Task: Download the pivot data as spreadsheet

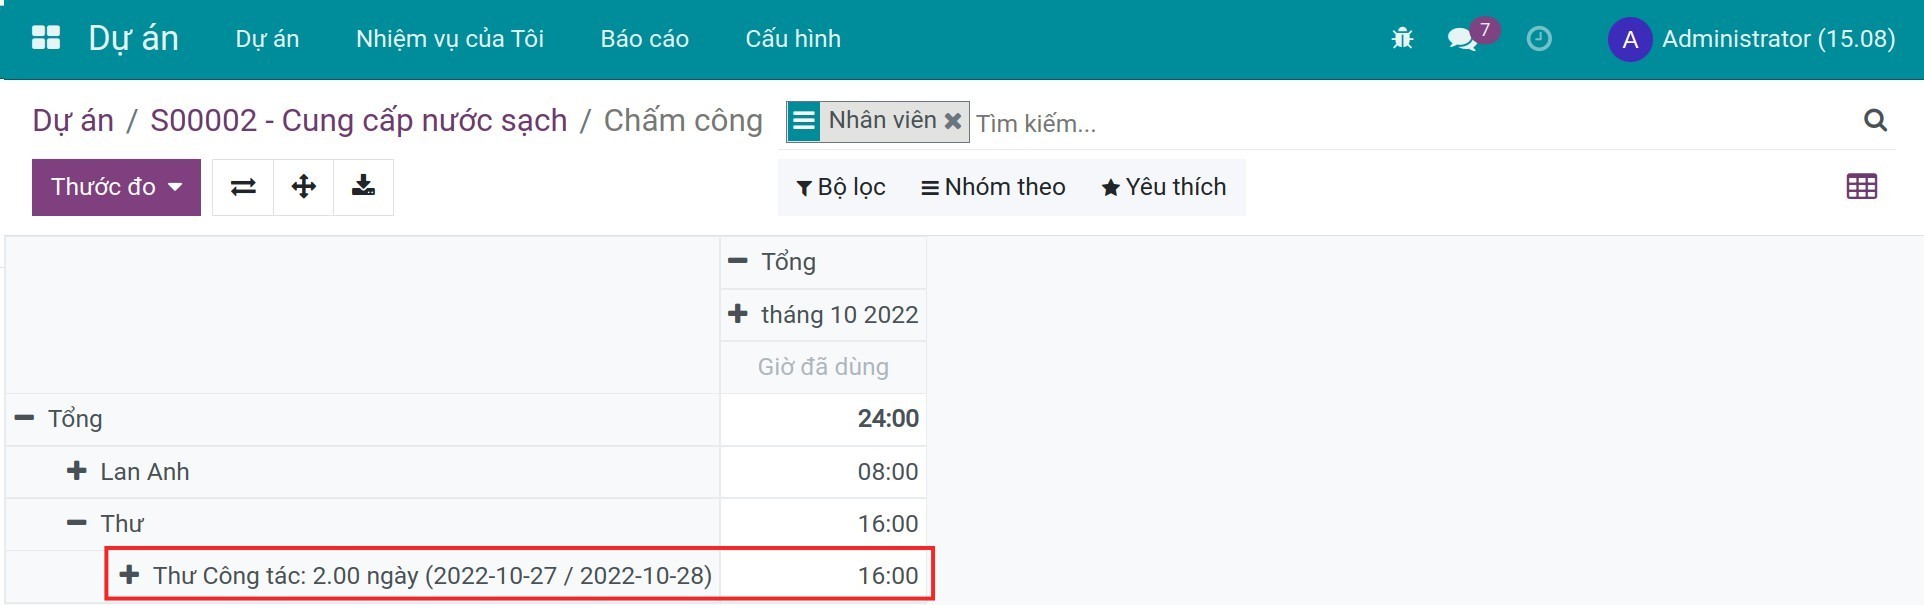Action: point(363,187)
